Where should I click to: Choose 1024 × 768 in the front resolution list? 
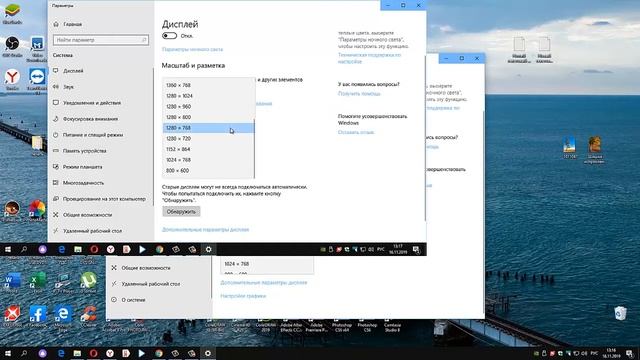point(208,160)
